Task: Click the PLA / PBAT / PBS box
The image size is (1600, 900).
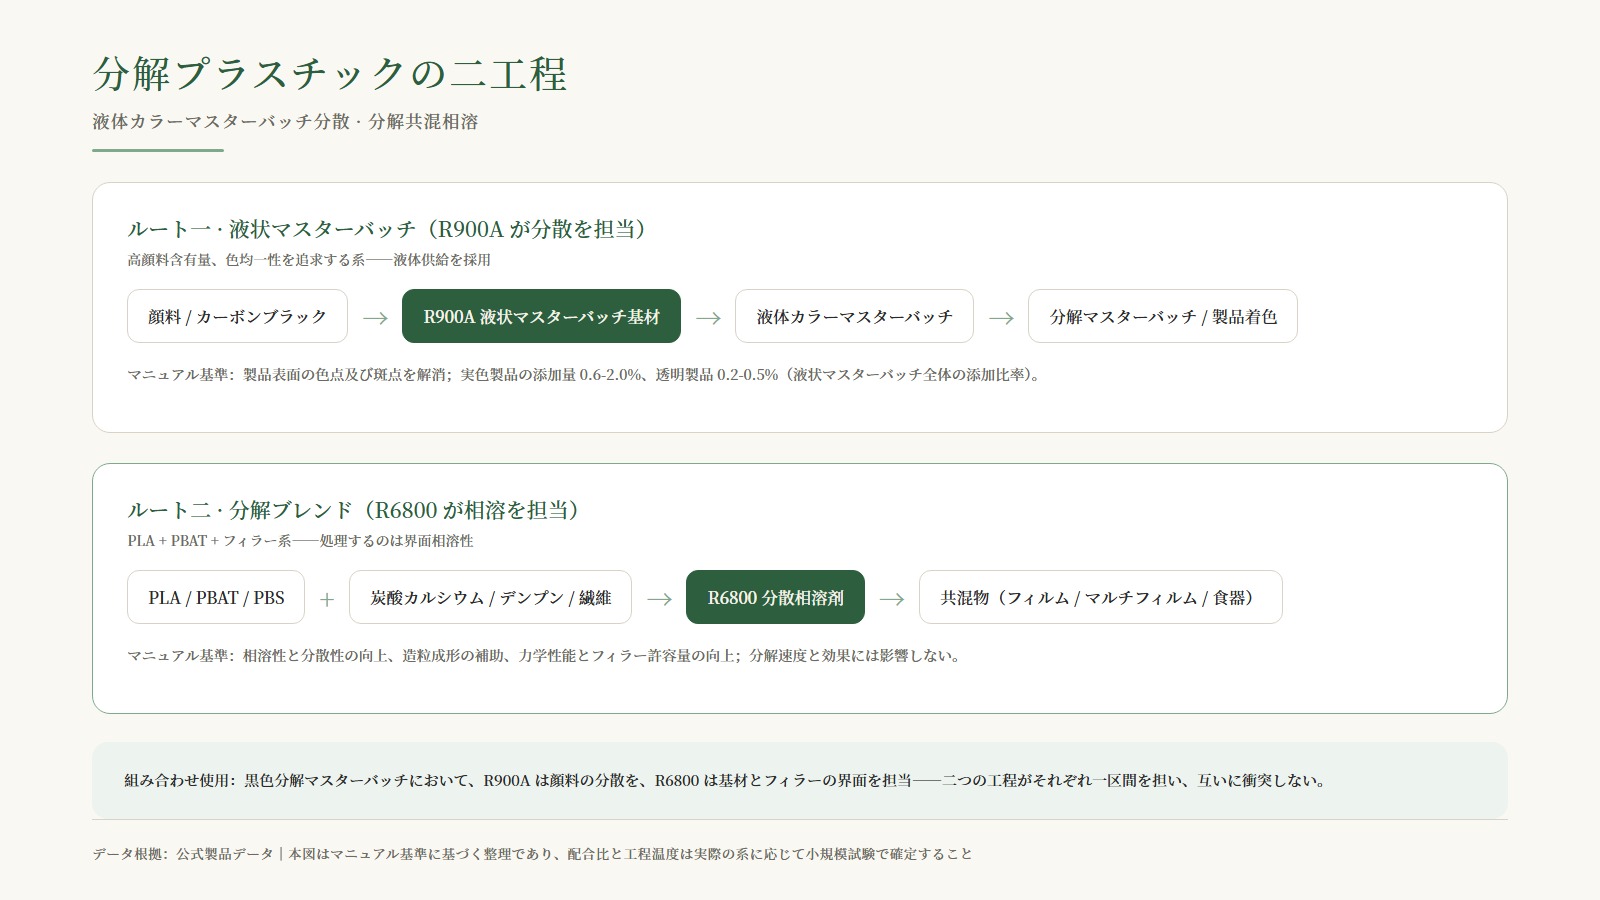Action: 216,597
